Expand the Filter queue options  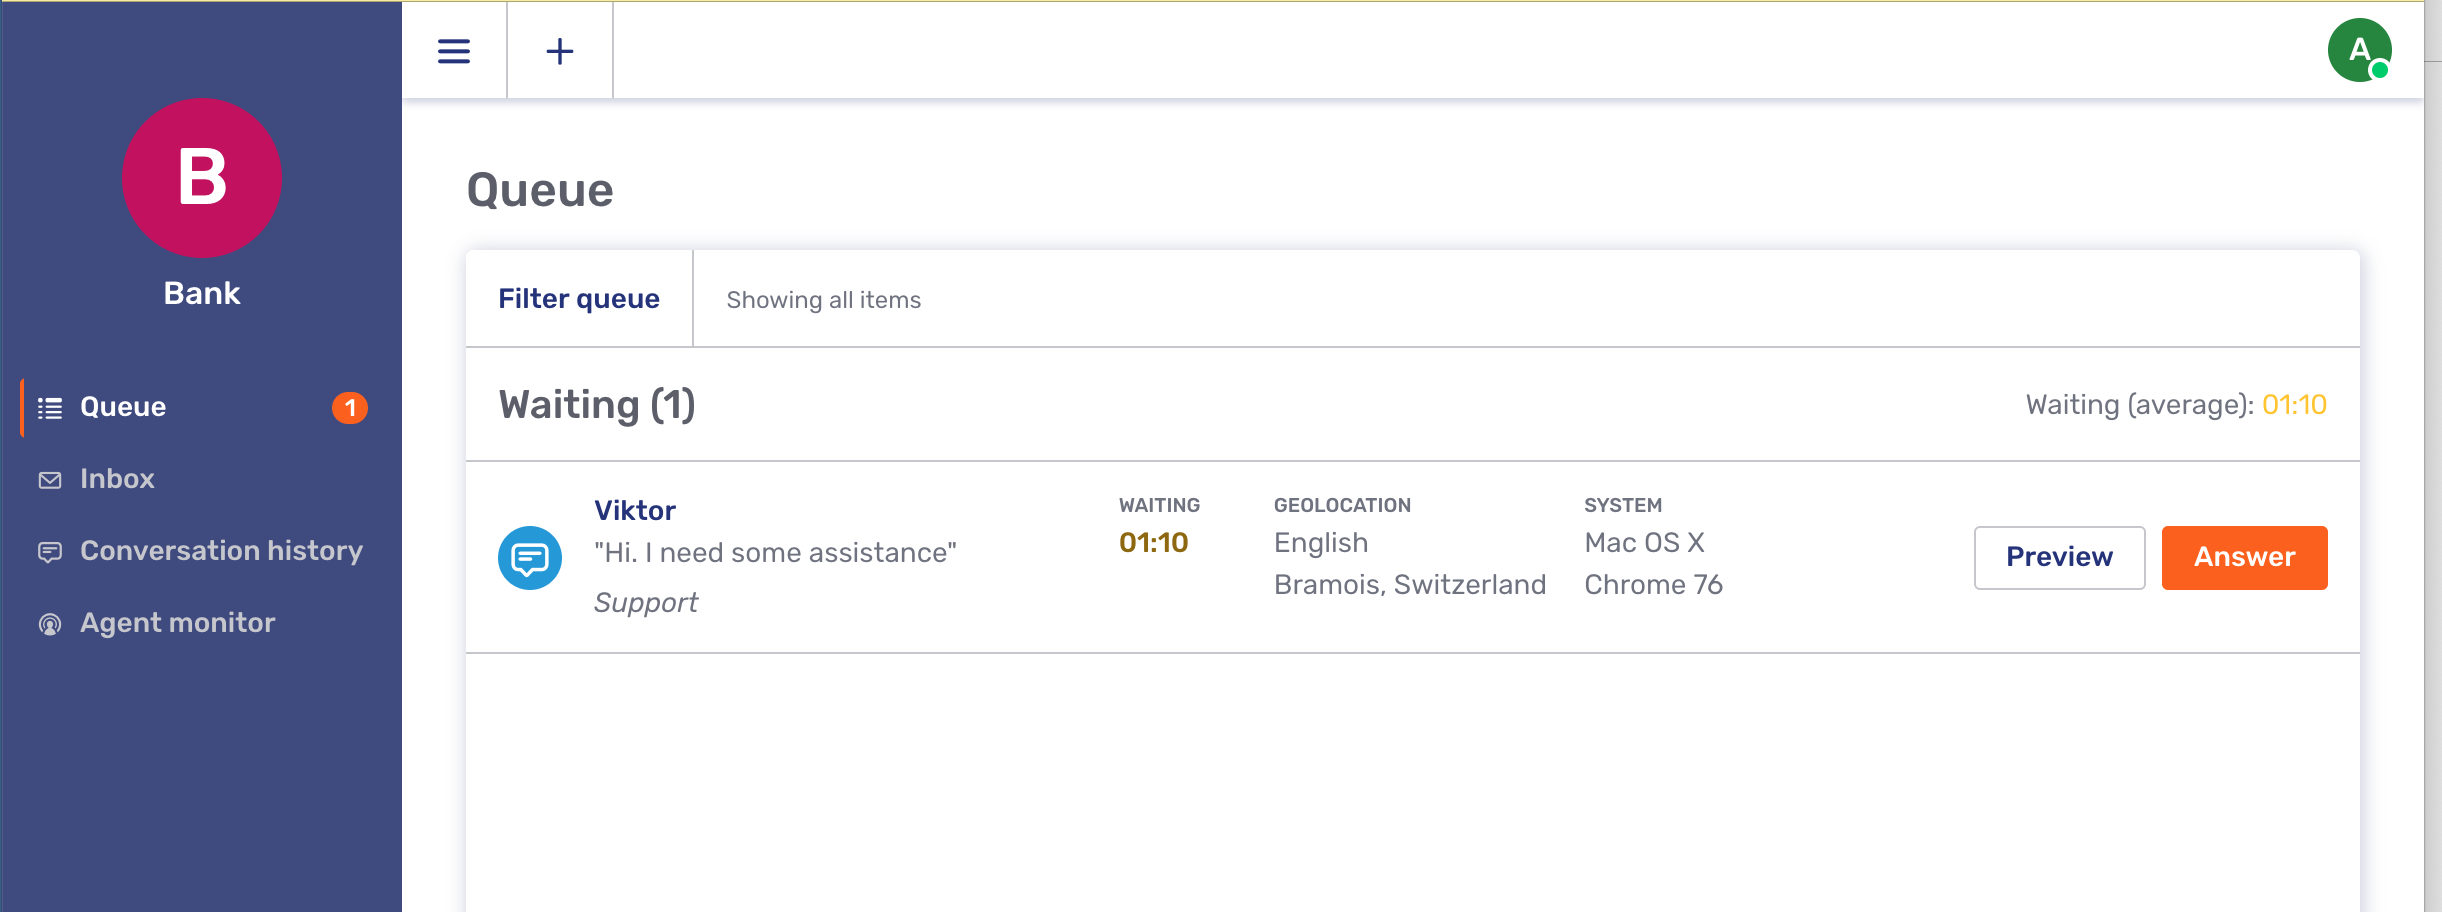(x=579, y=299)
